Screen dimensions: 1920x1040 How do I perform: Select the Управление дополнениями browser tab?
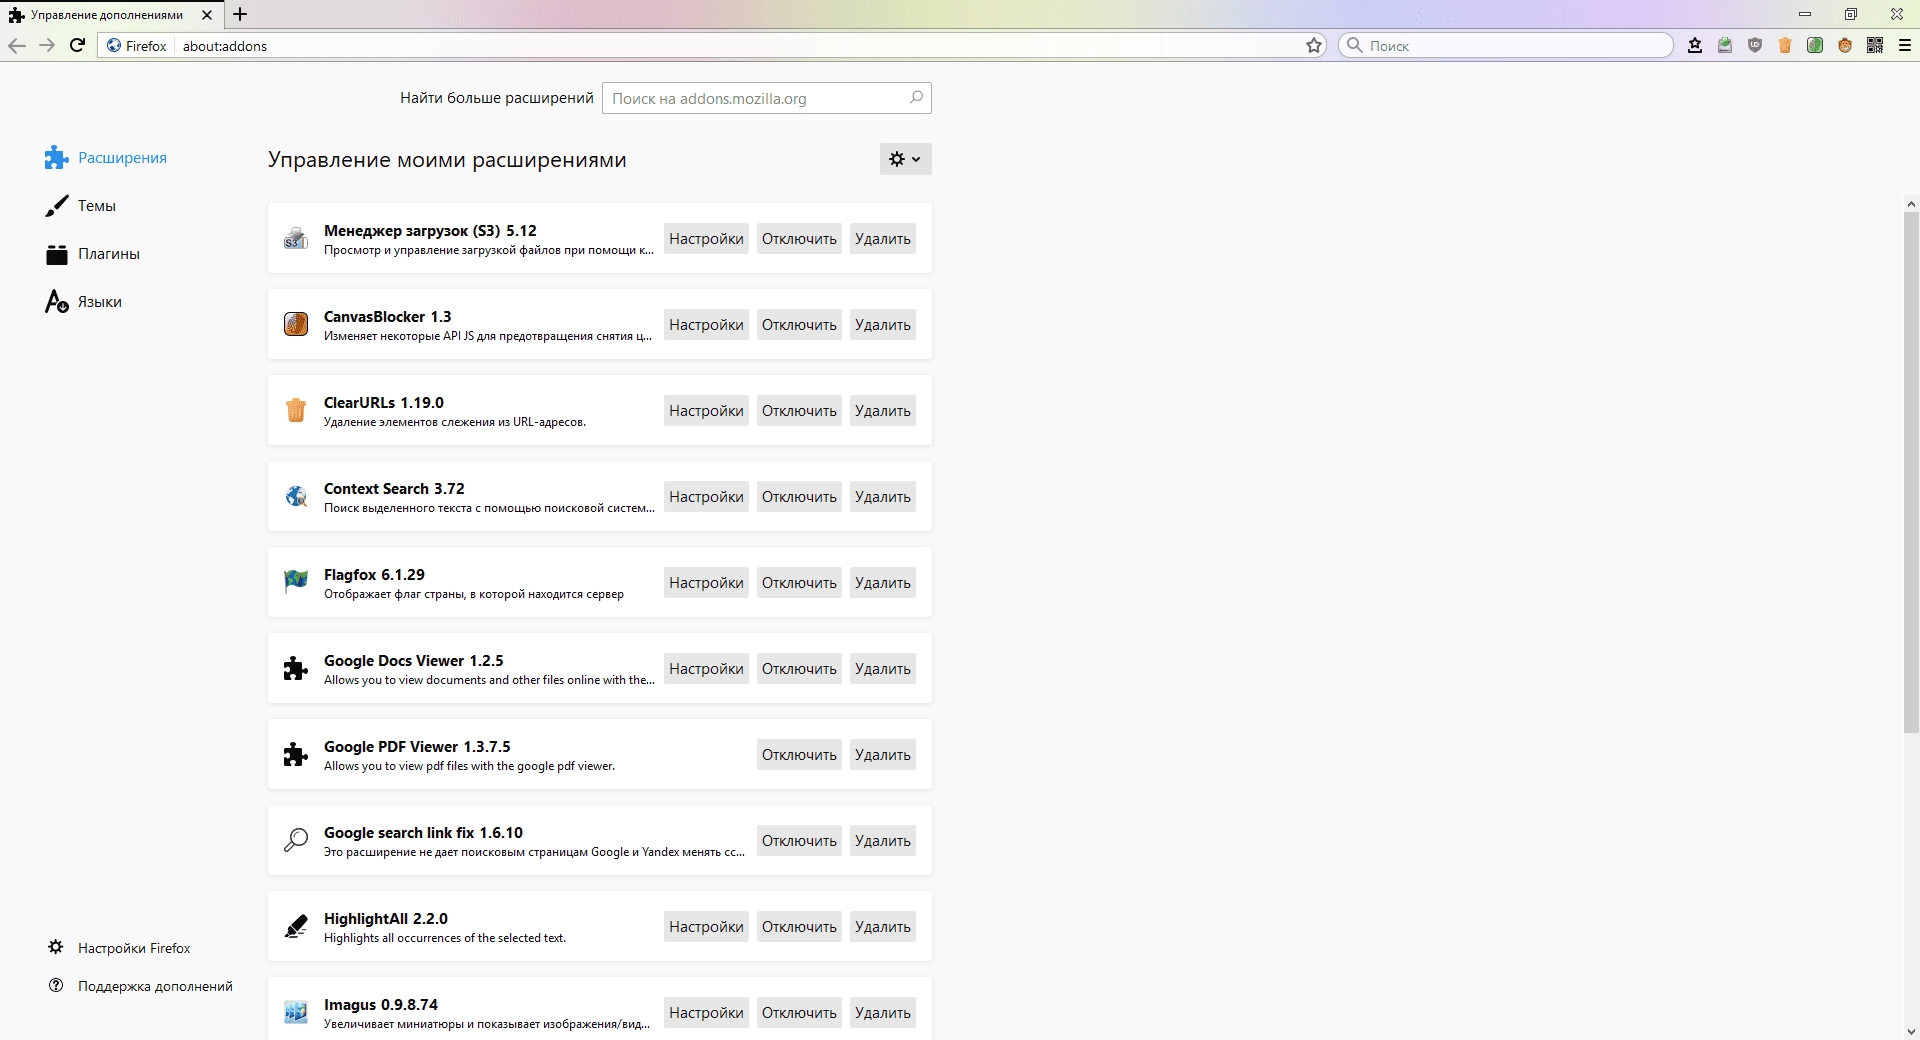click(110, 15)
